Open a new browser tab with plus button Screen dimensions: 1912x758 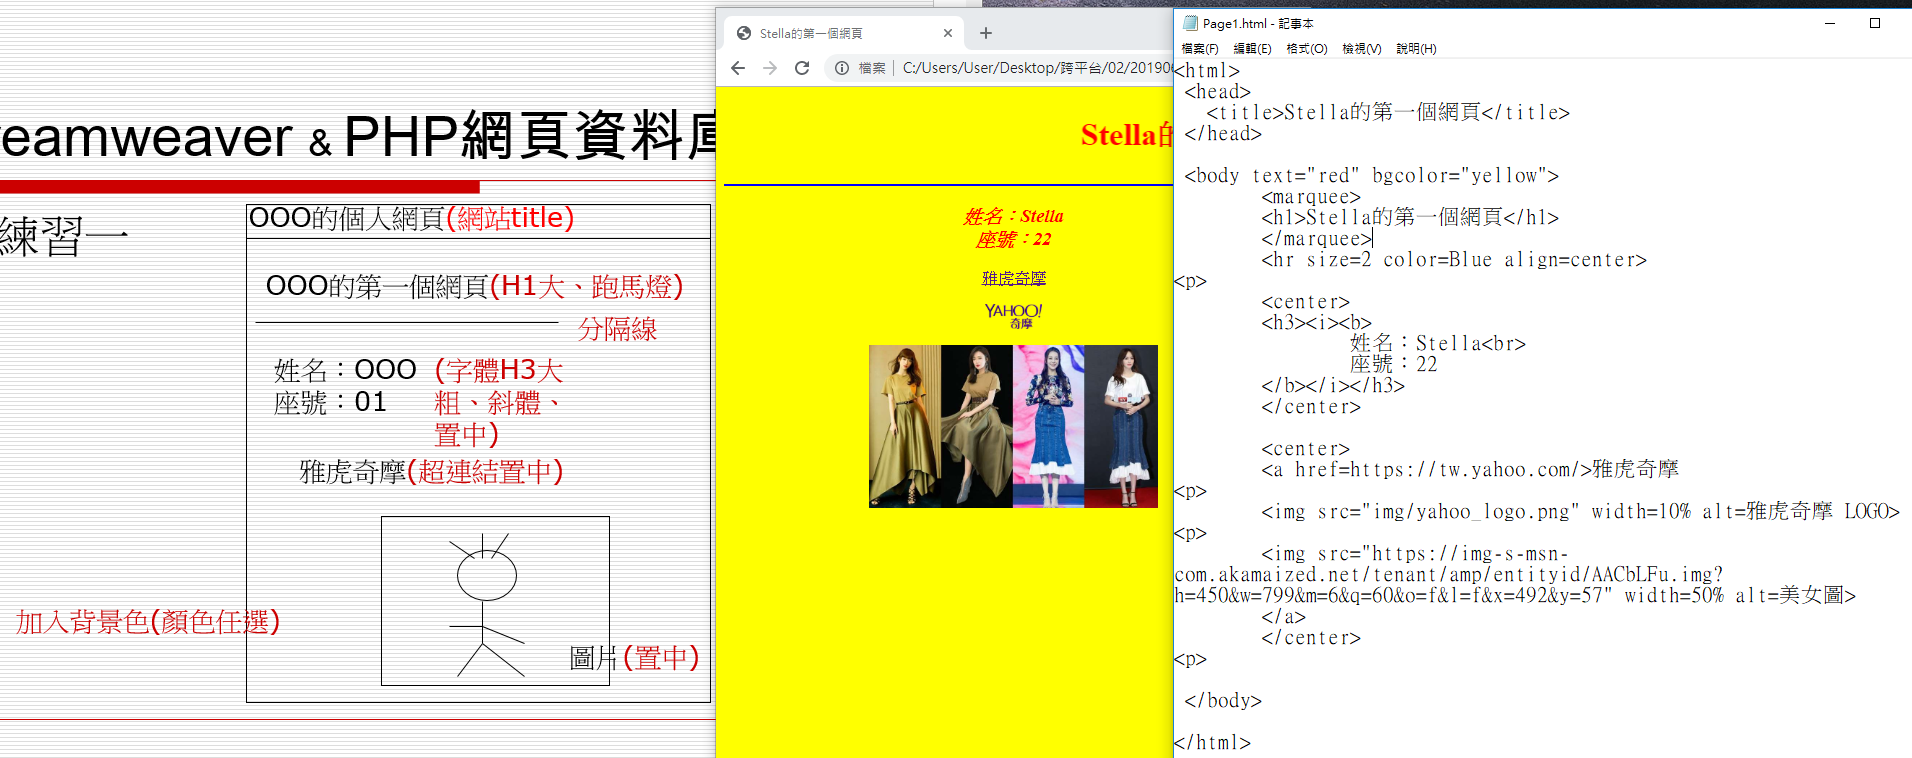(x=986, y=33)
